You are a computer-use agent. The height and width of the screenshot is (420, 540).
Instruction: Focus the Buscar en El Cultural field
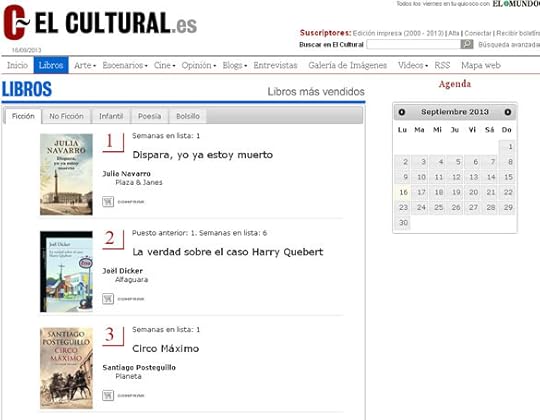413,44
